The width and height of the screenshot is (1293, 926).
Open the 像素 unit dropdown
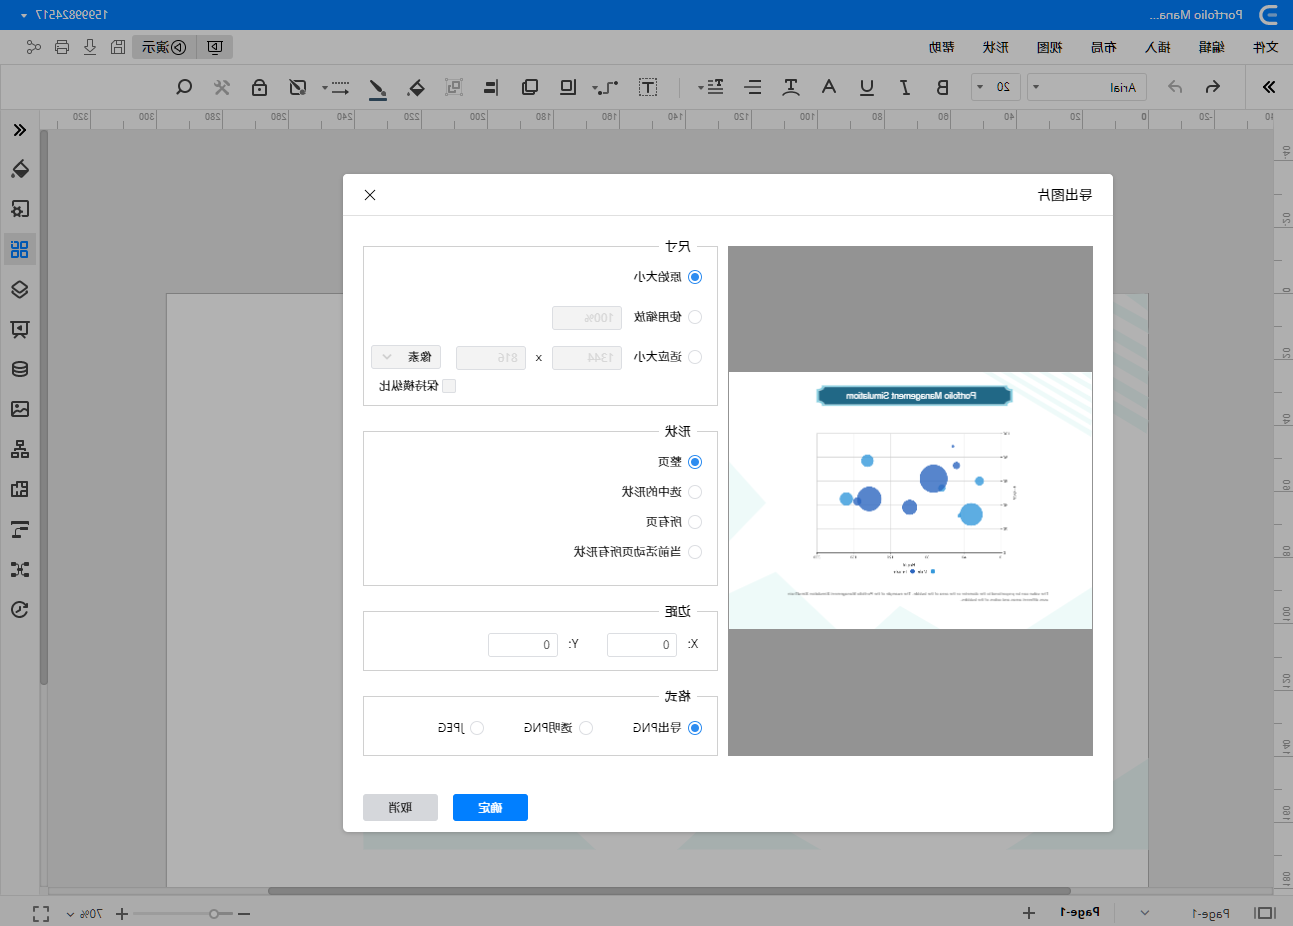(x=406, y=357)
